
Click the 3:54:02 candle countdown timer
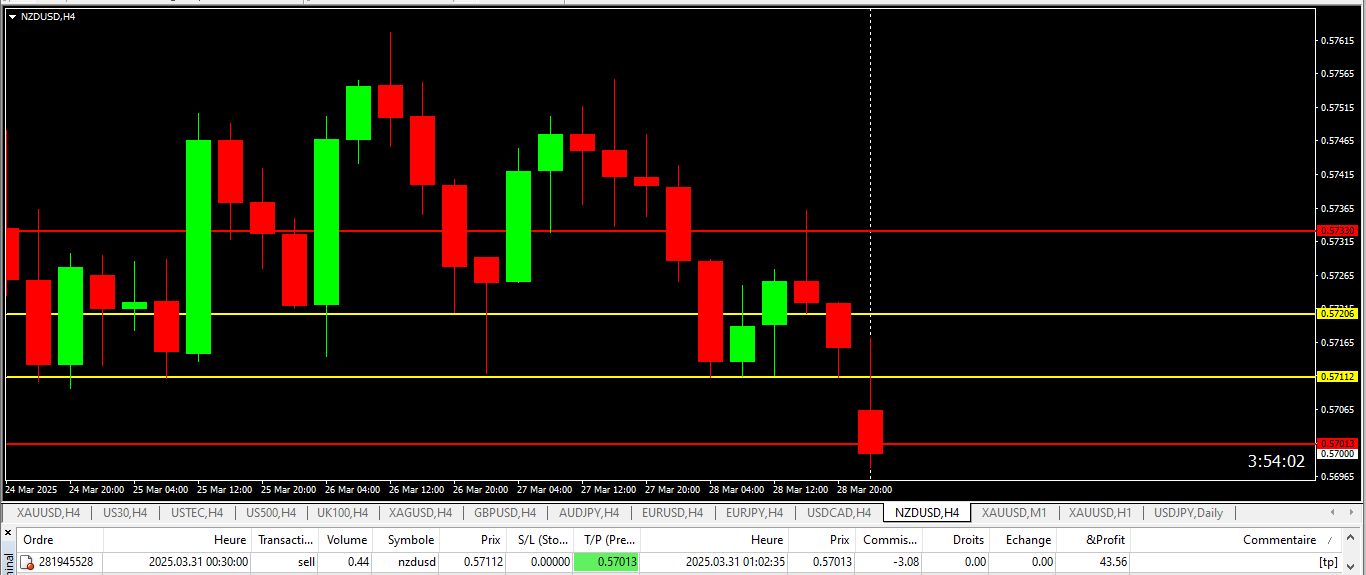tap(1275, 461)
